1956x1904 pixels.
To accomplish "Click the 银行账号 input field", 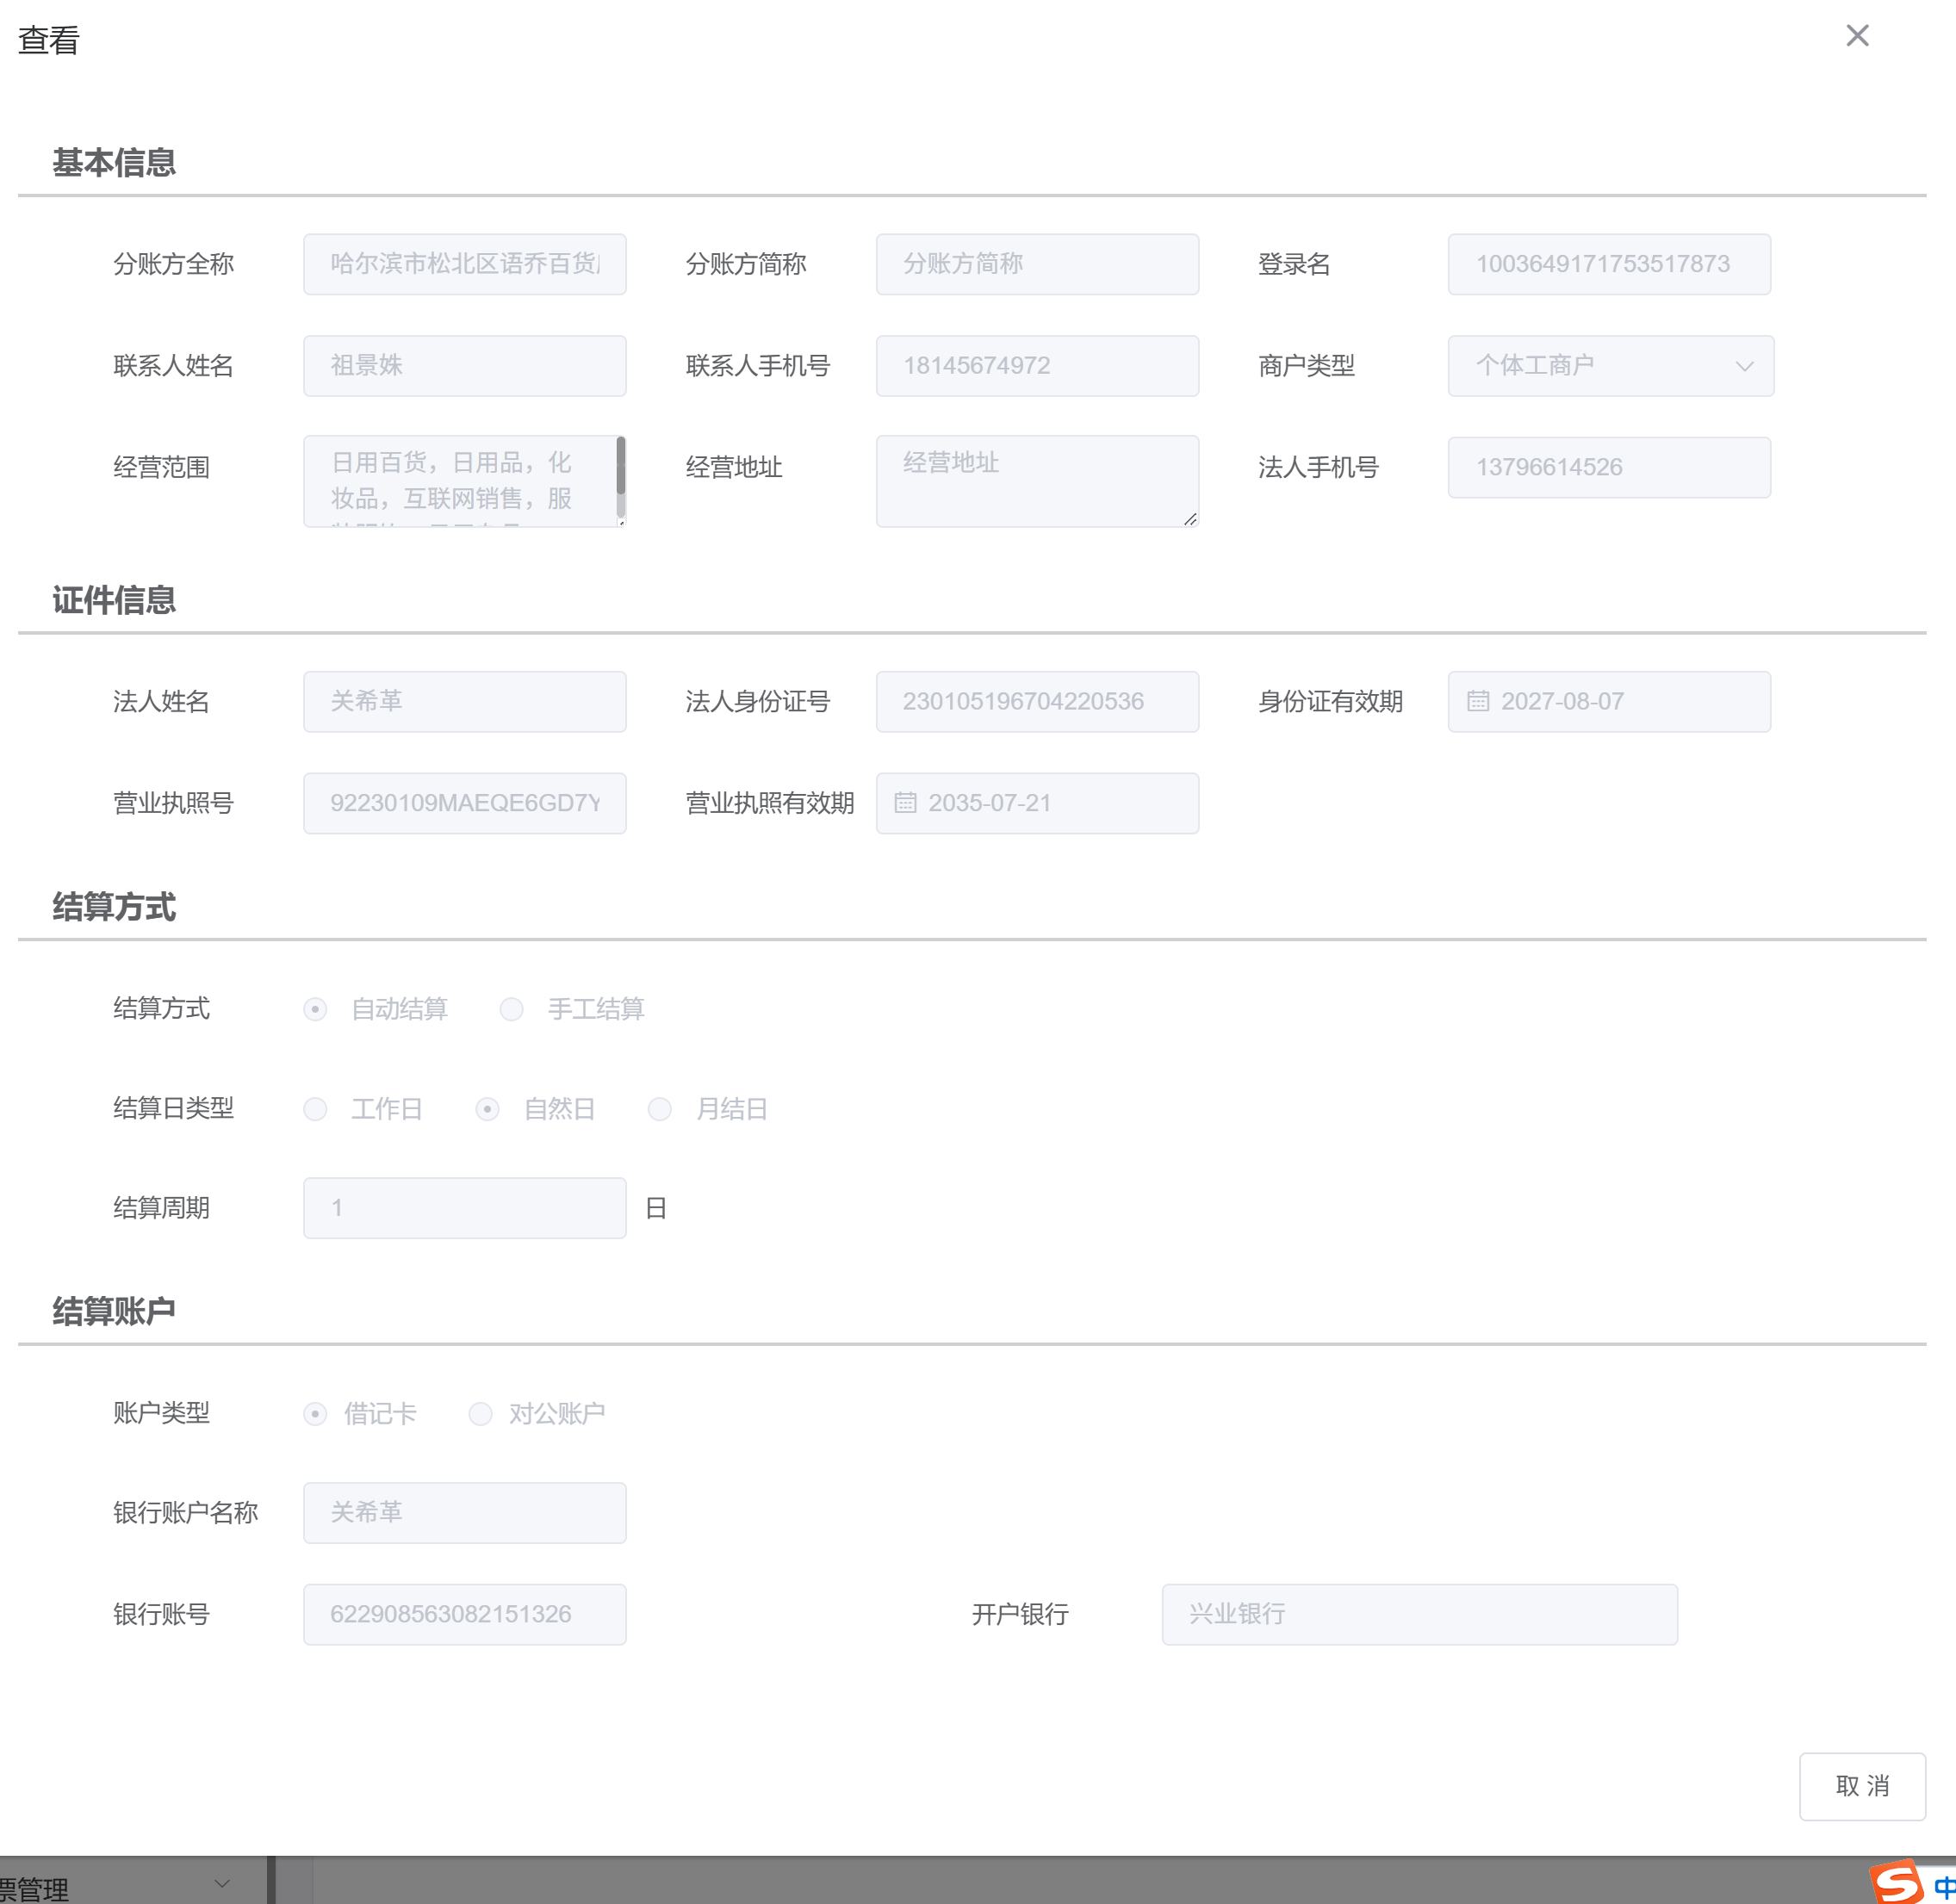I will pos(464,1614).
